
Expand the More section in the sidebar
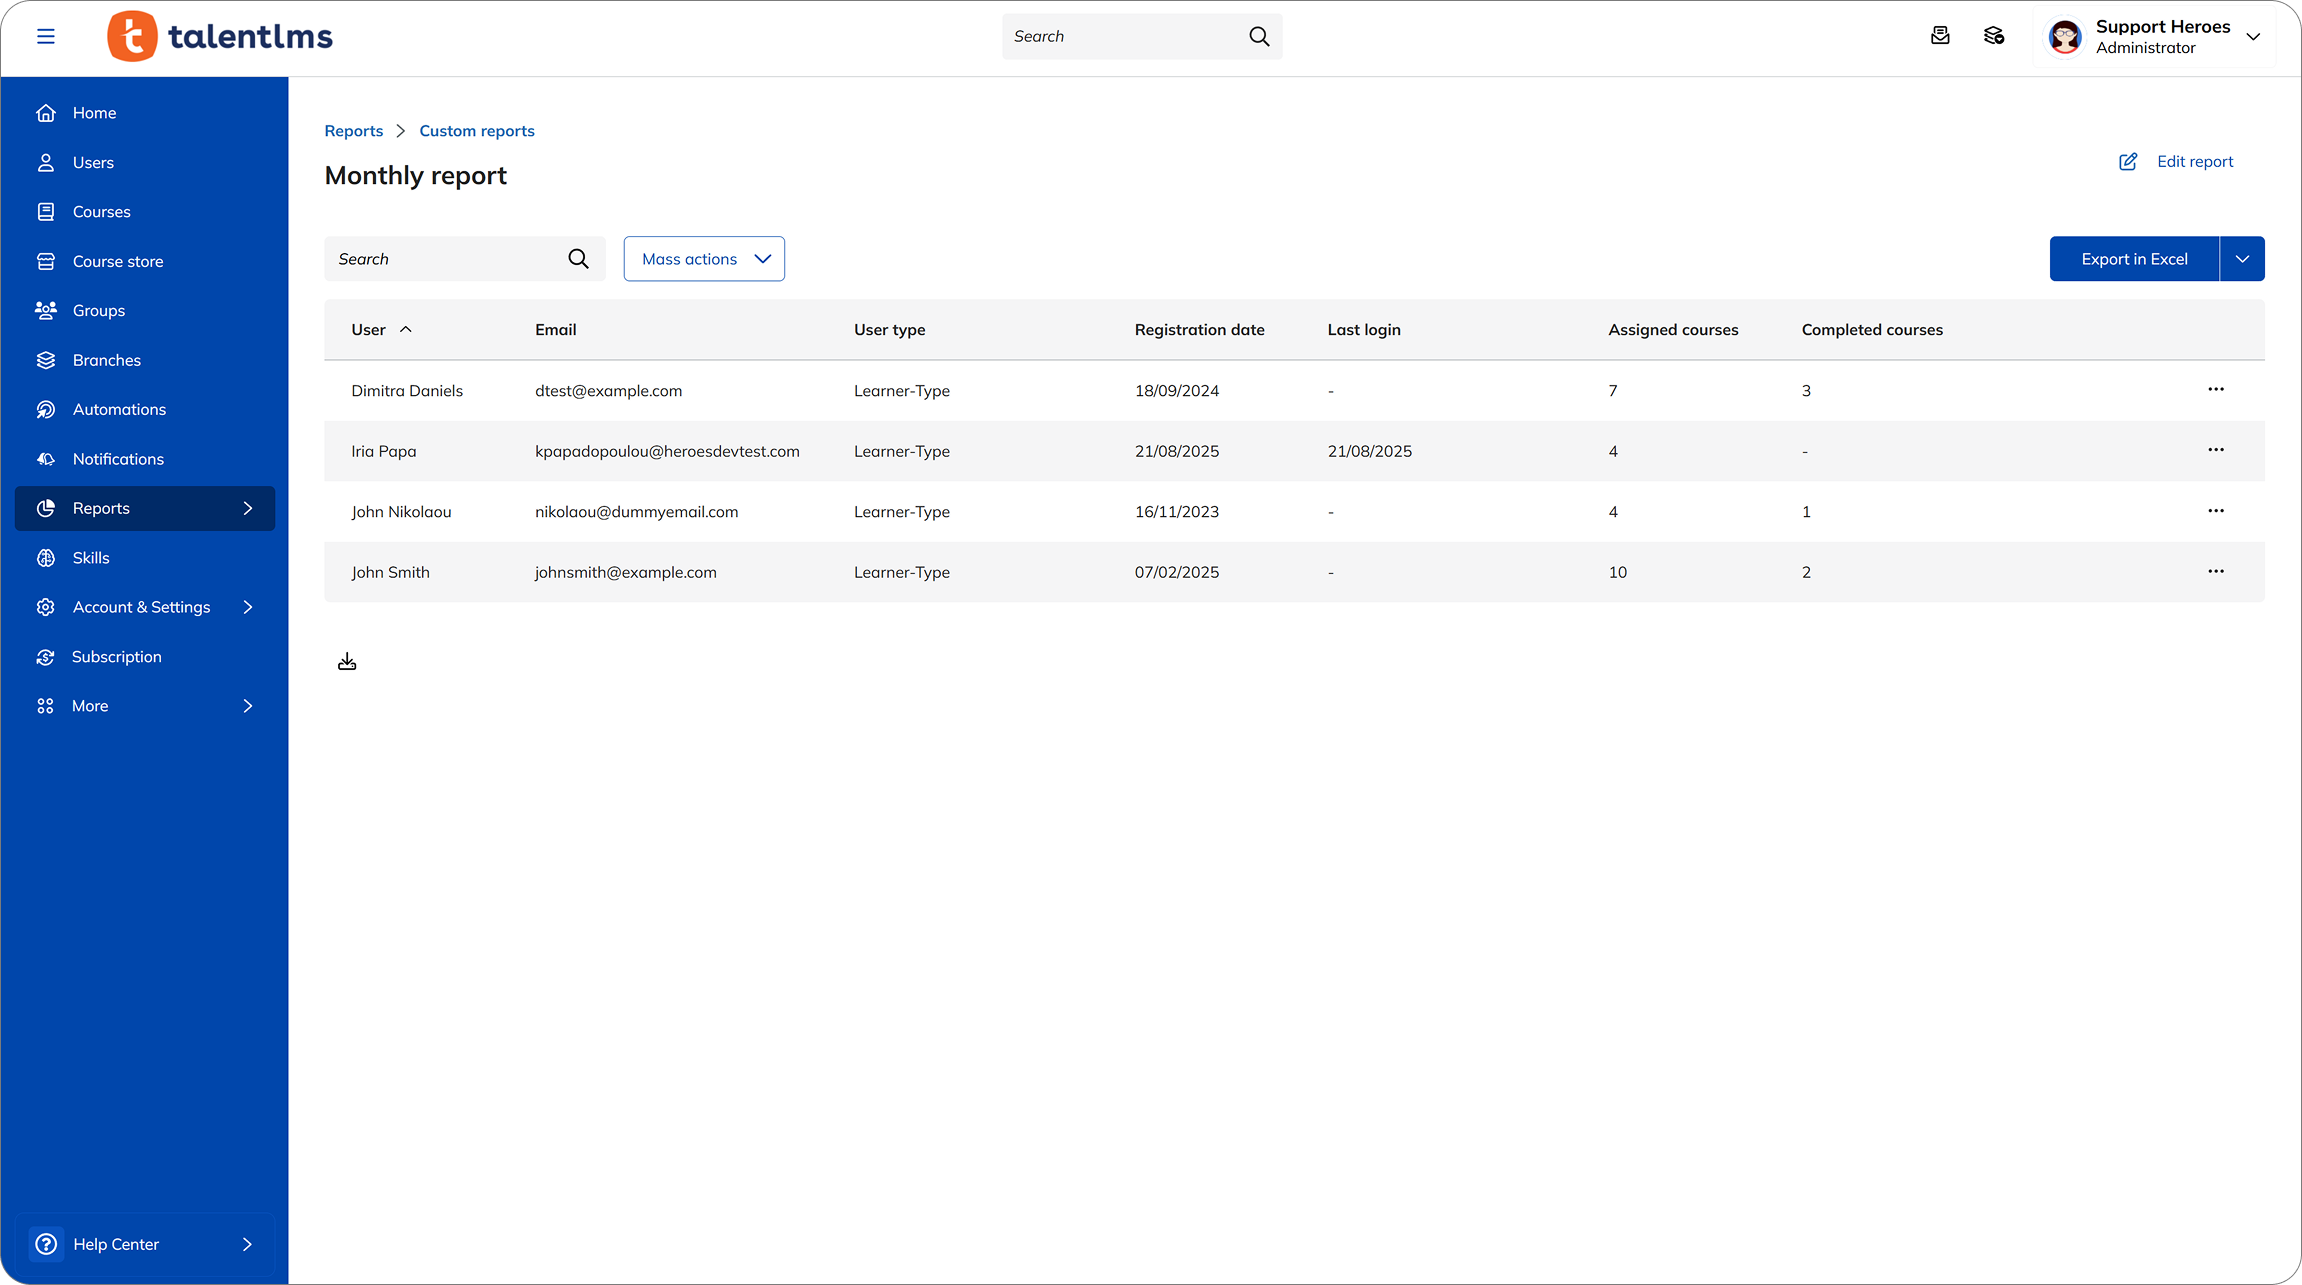pyautogui.click(x=90, y=705)
